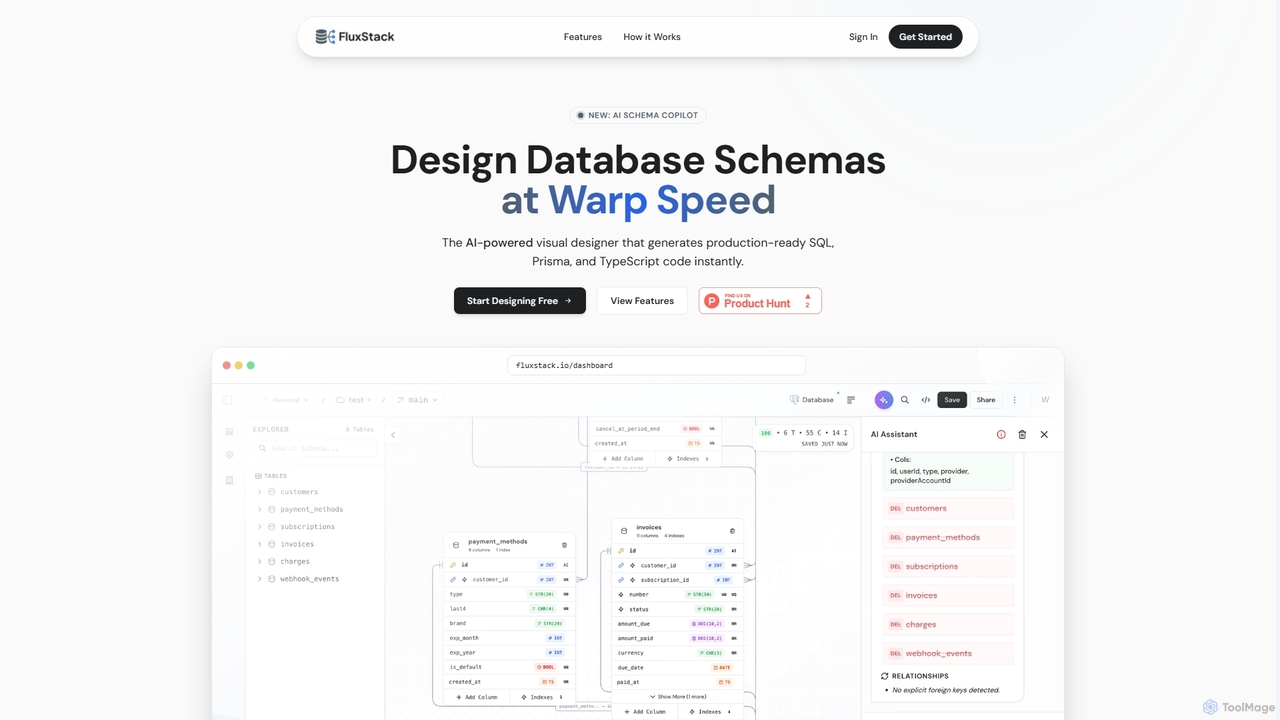Viewport: 1280px width, 720px height.
Task: Click Add Column under created_at at the top
Action: [x=622, y=459]
